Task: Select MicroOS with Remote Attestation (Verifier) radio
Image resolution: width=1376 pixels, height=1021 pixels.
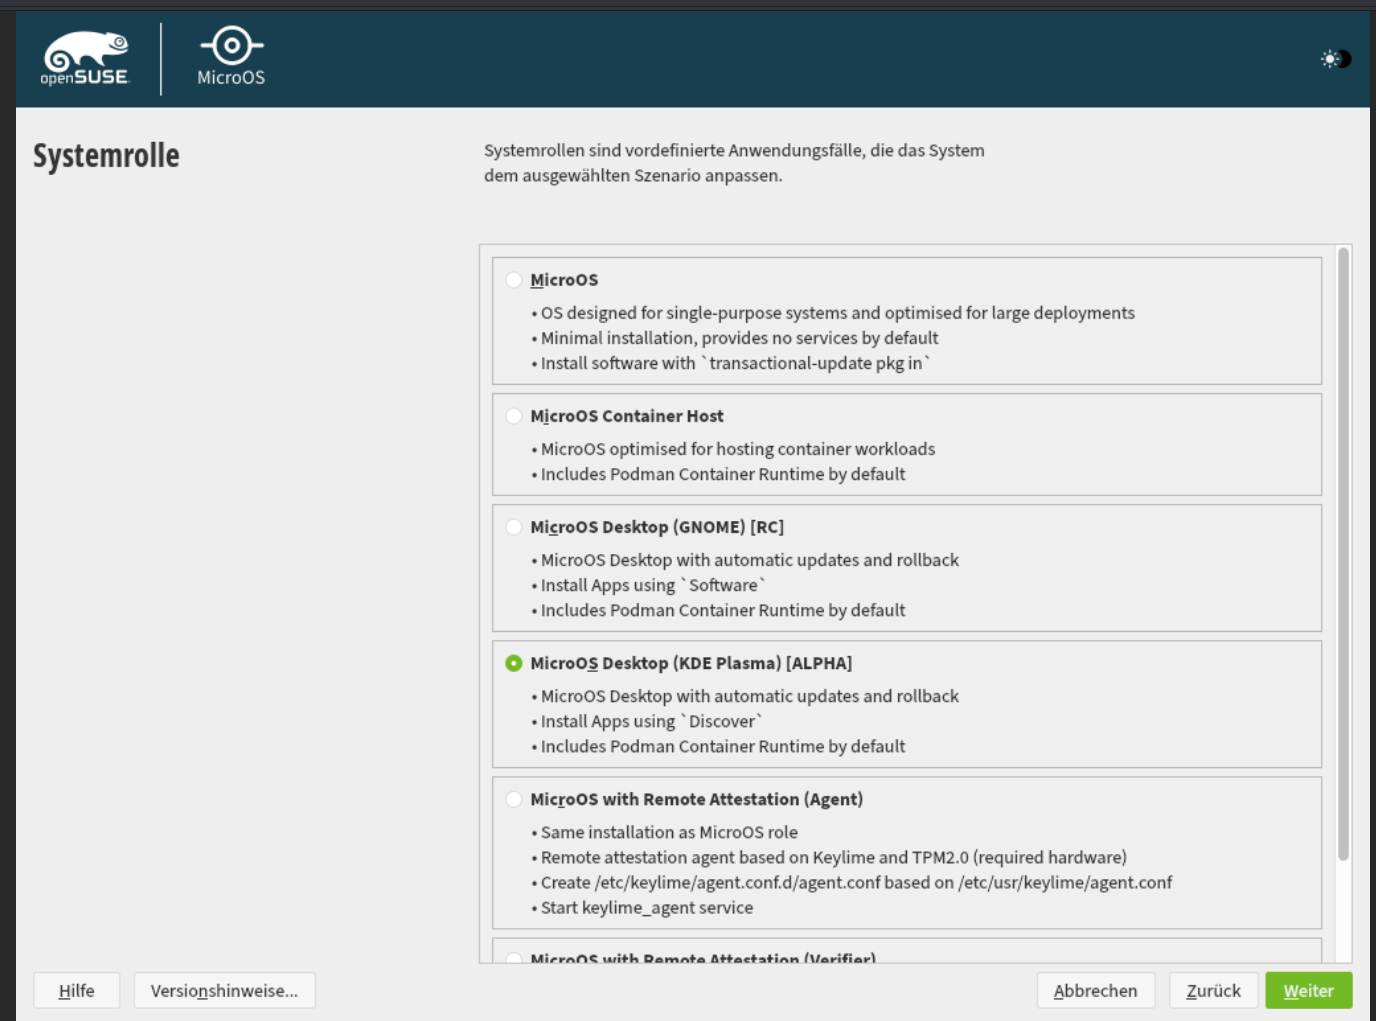Action: click(514, 958)
